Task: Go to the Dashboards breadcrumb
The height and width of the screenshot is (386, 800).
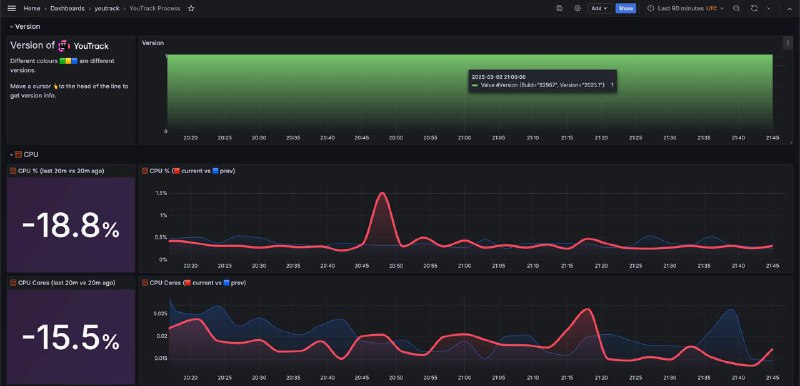Action: click(67, 8)
